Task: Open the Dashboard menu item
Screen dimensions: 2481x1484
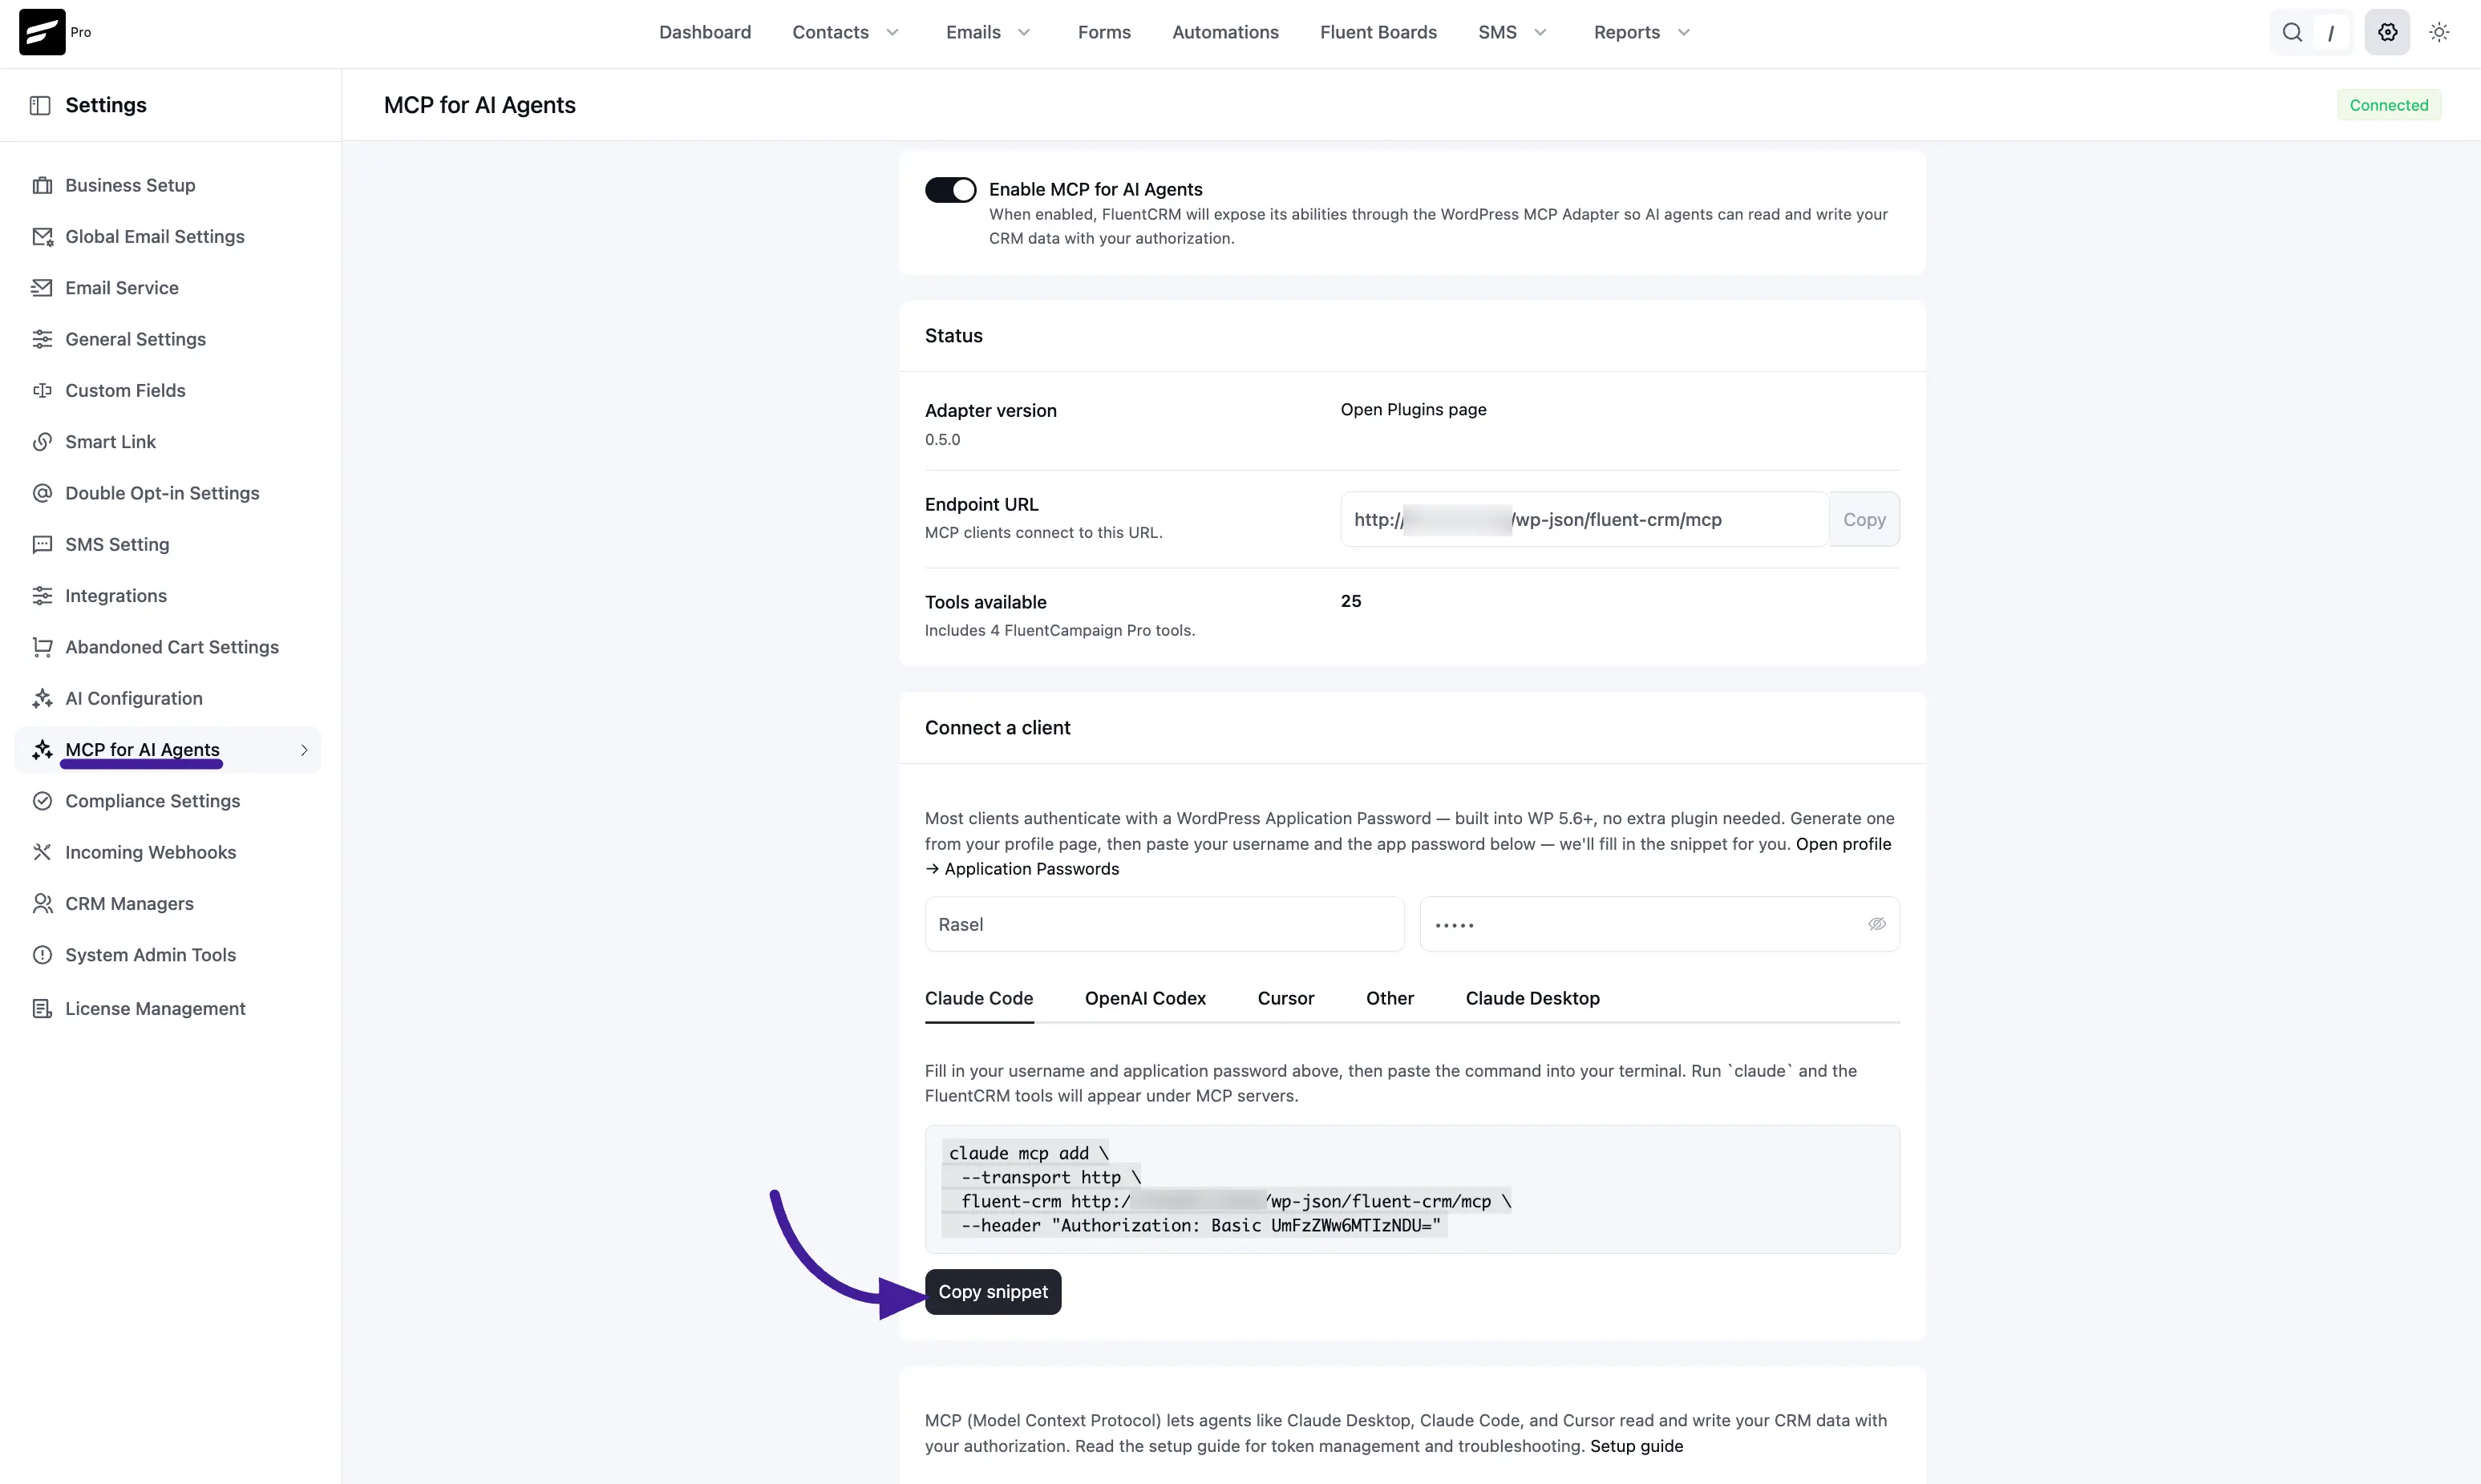Action: tap(705, 32)
